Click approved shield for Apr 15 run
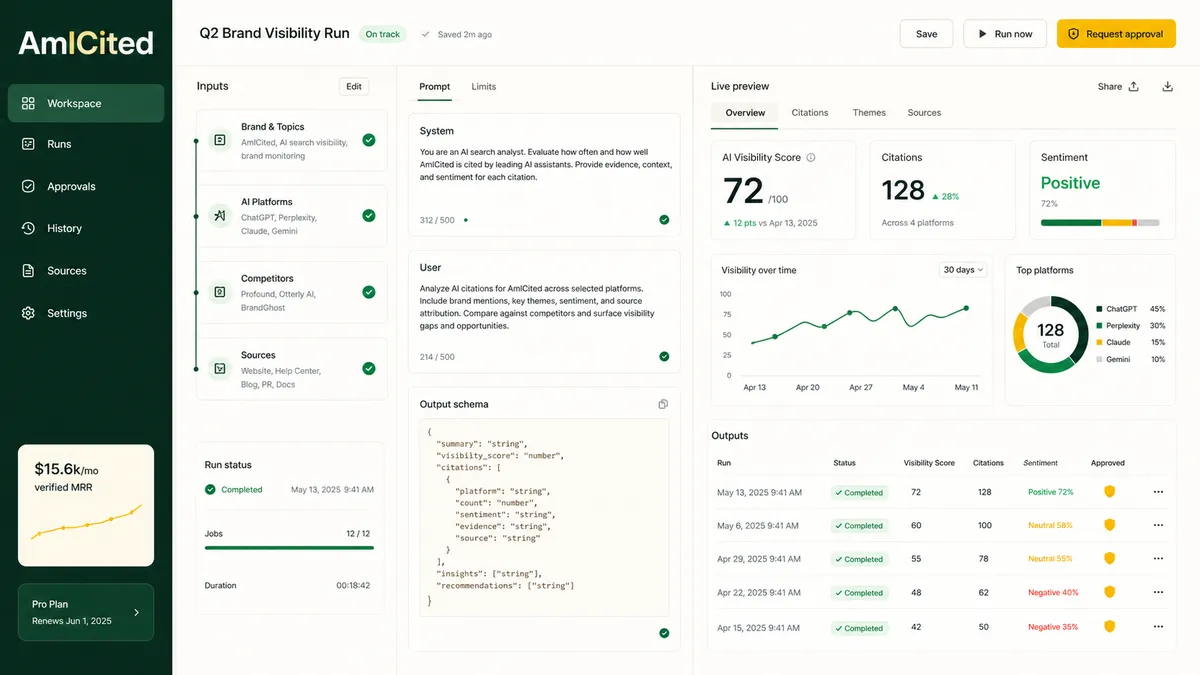The height and width of the screenshot is (675, 1200). pos(1109,627)
